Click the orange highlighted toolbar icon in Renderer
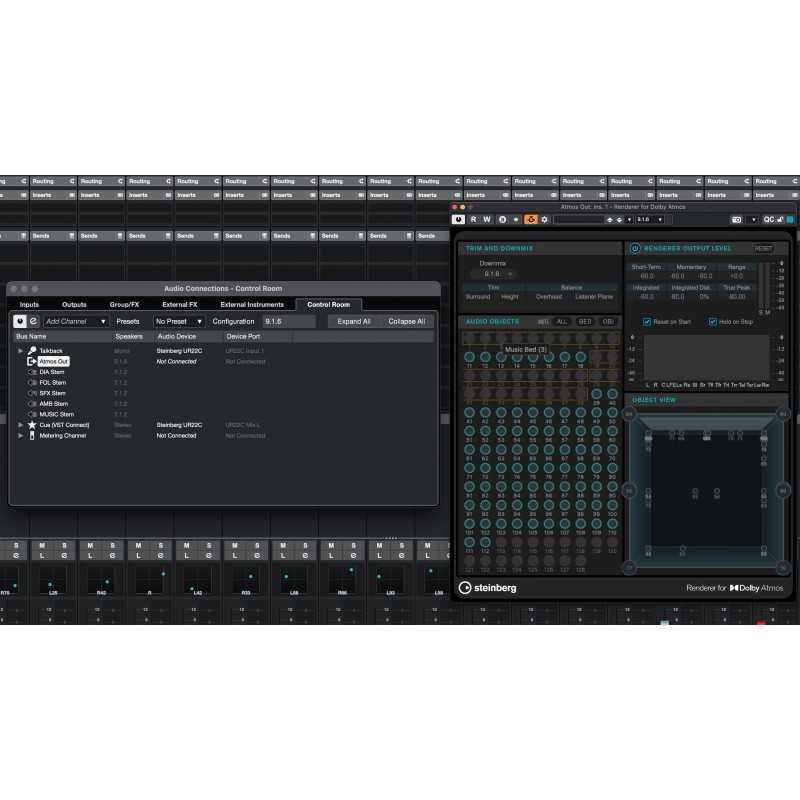This screenshot has width=800, height=800. [x=531, y=219]
